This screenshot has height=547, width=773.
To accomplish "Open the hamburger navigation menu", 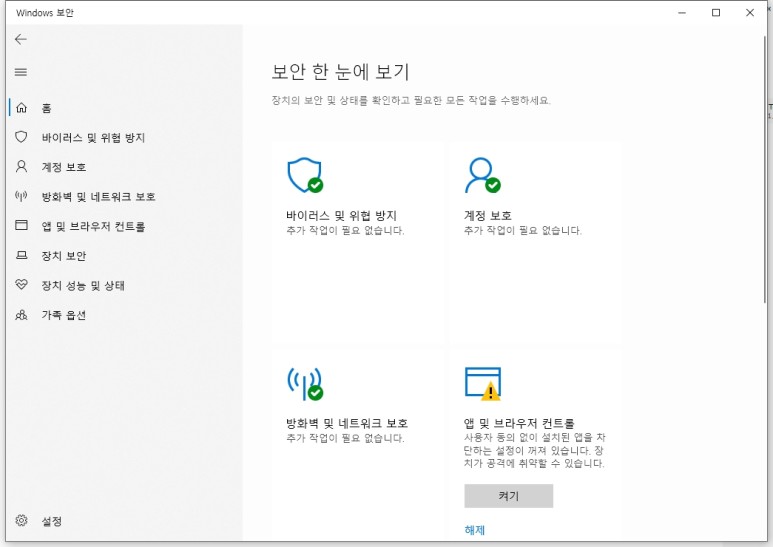I will [x=21, y=72].
